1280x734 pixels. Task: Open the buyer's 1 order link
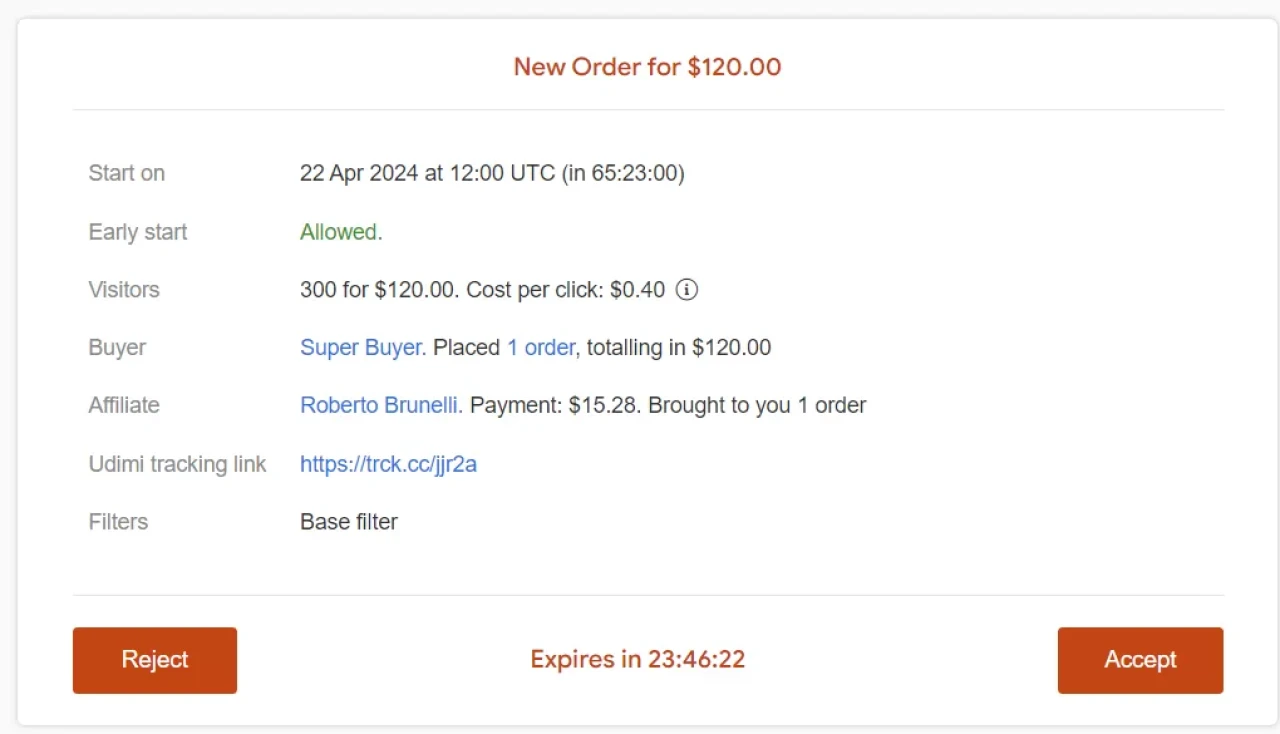540,348
